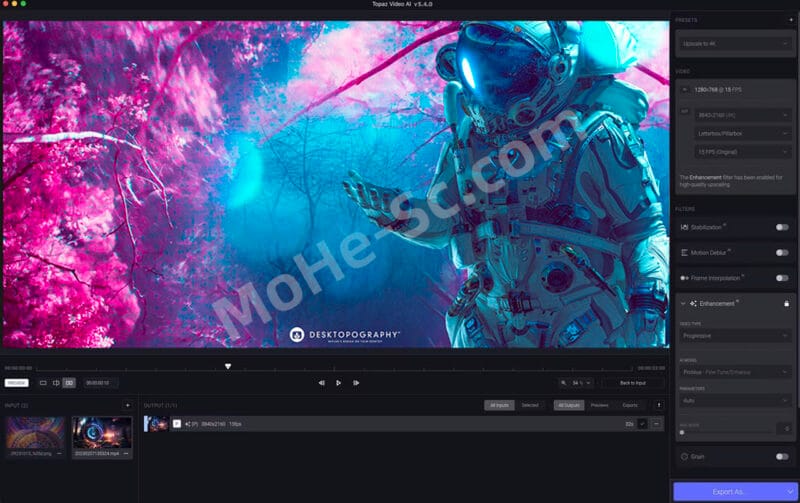This screenshot has width=800, height=503.
Task: Switch to Previews filter tab
Action: click(599, 406)
